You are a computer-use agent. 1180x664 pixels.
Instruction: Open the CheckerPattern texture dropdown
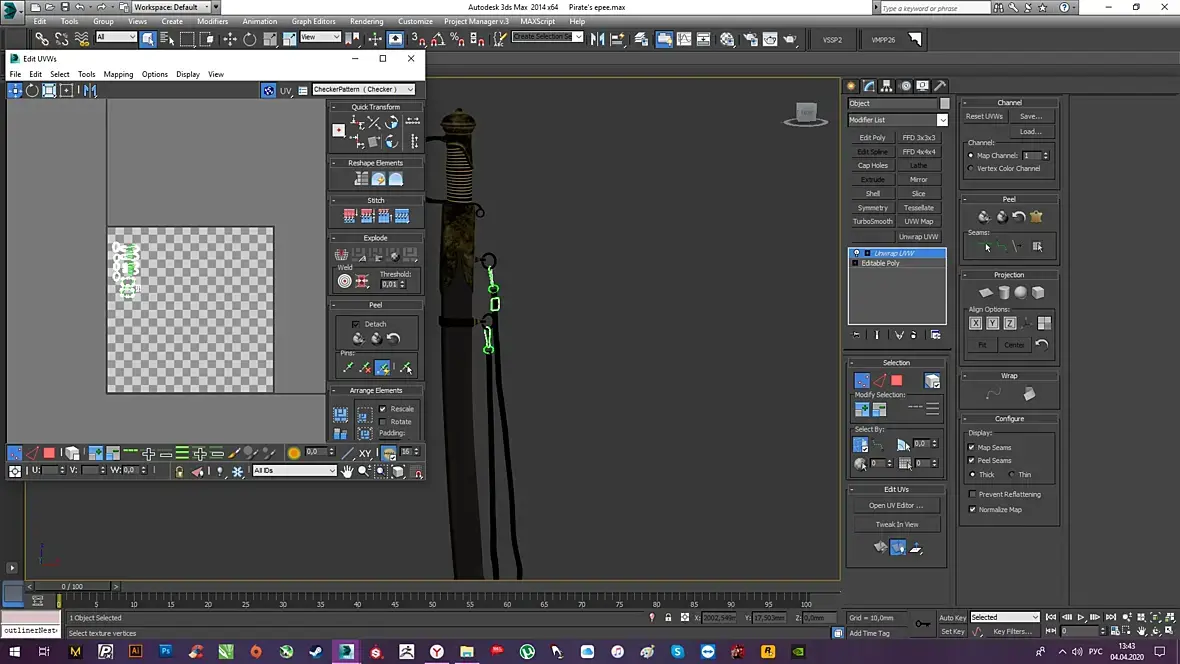pos(364,90)
